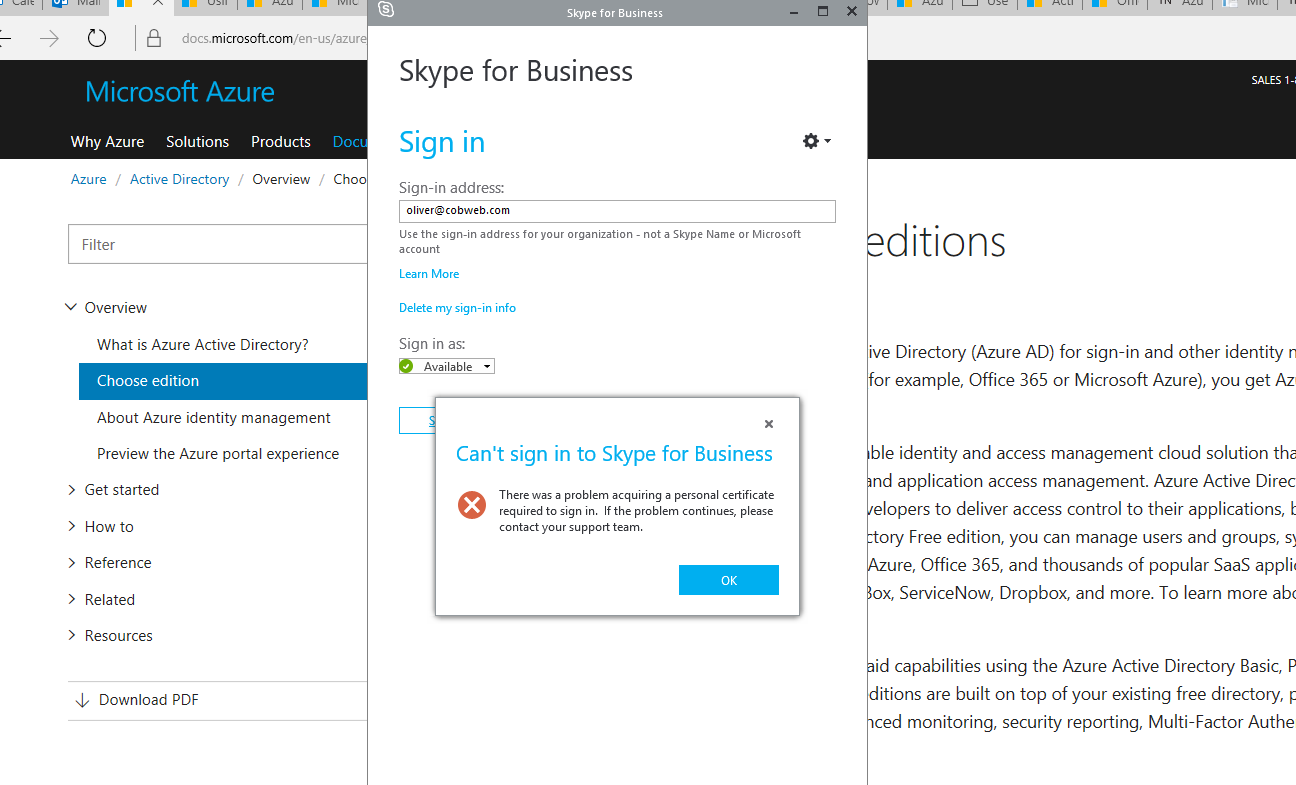Refresh the docs.microsoft.com page in the browser
This screenshot has width=1296, height=785.
coord(96,38)
